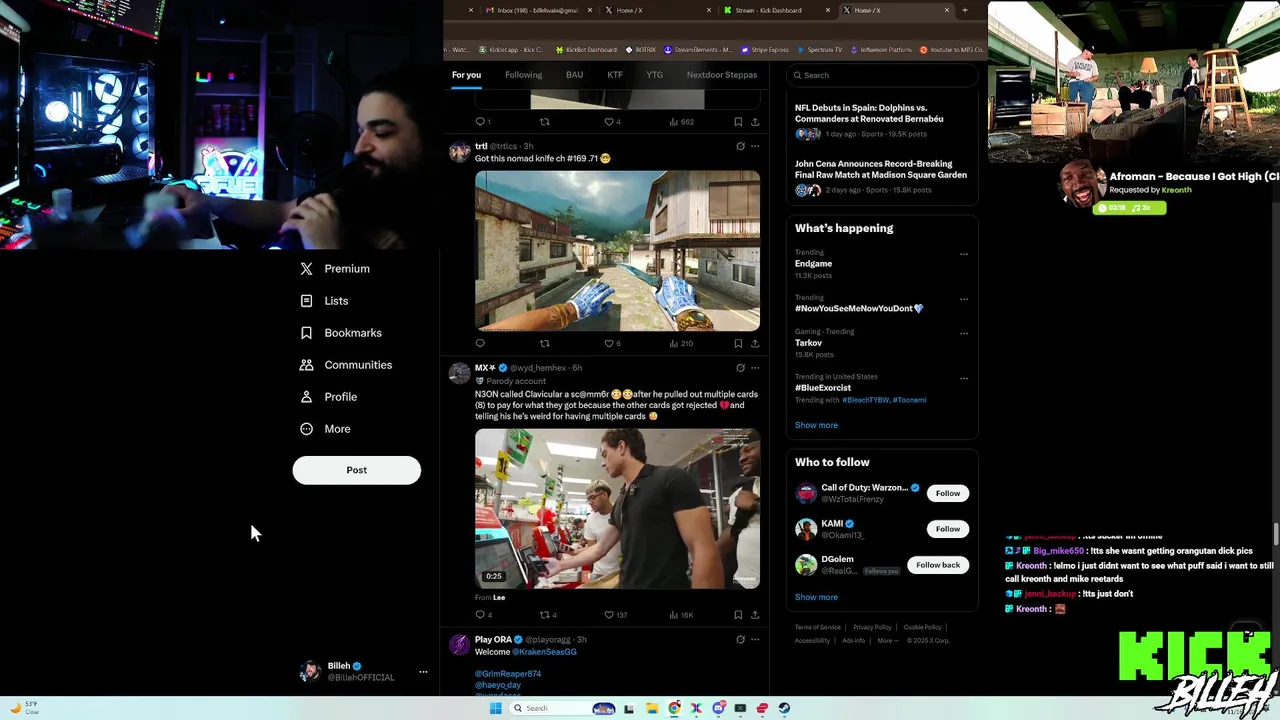Click the Post button

coord(356,470)
